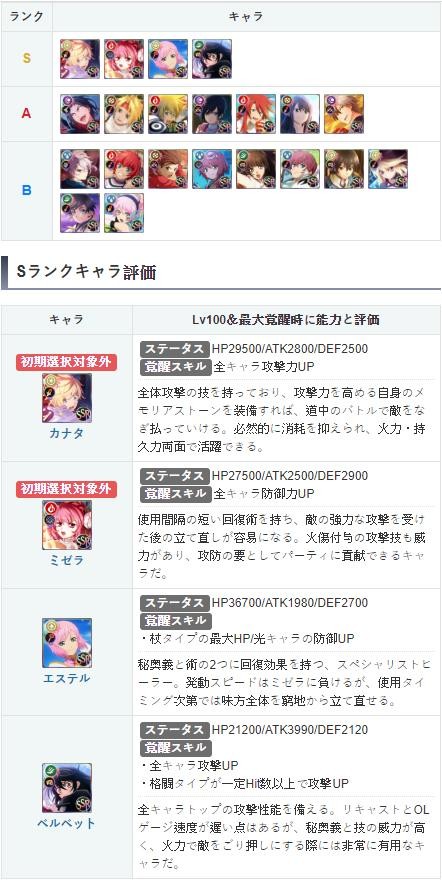Open Velvet's black-haired icon in S rank
442x881 pixels.
[212, 59]
